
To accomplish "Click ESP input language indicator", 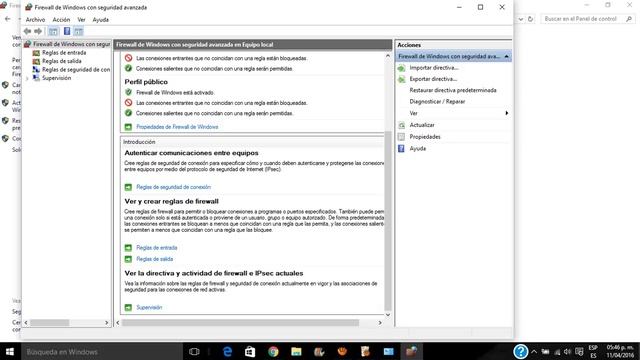I will (x=593, y=351).
